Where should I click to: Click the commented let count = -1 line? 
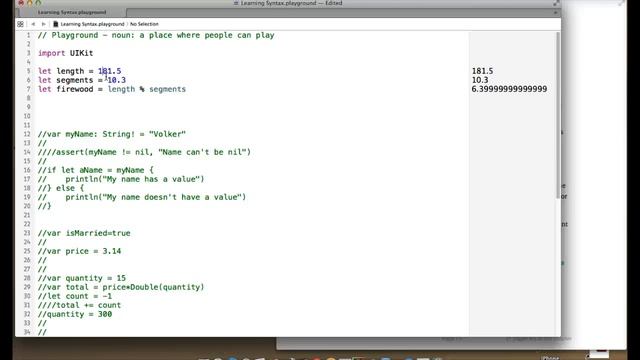coord(75,296)
